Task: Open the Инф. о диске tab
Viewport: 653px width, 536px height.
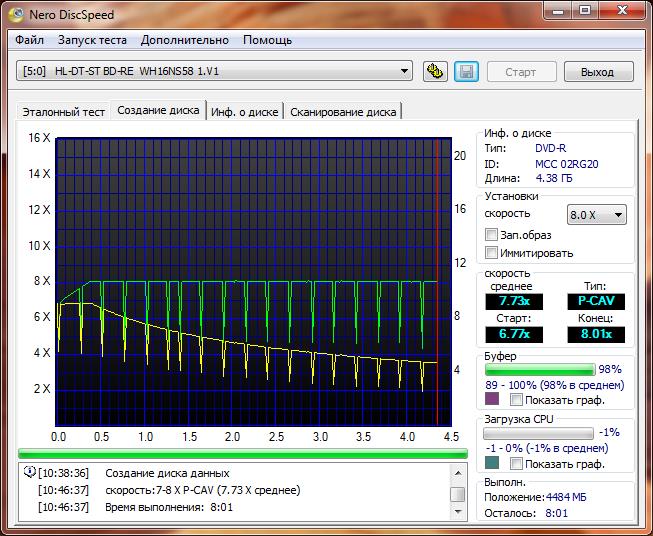Action: point(245,112)
